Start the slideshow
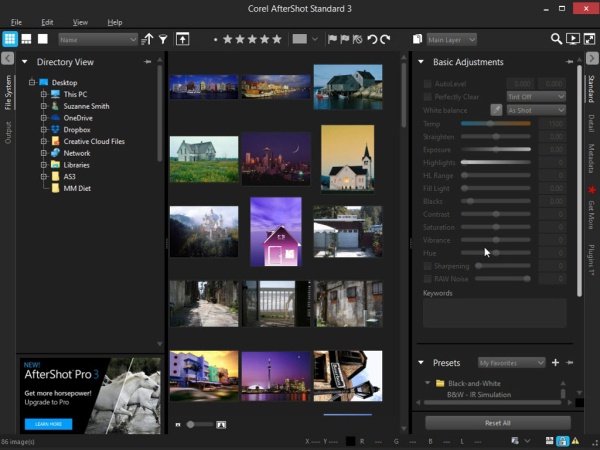600x450 pixels. point(573,39)
